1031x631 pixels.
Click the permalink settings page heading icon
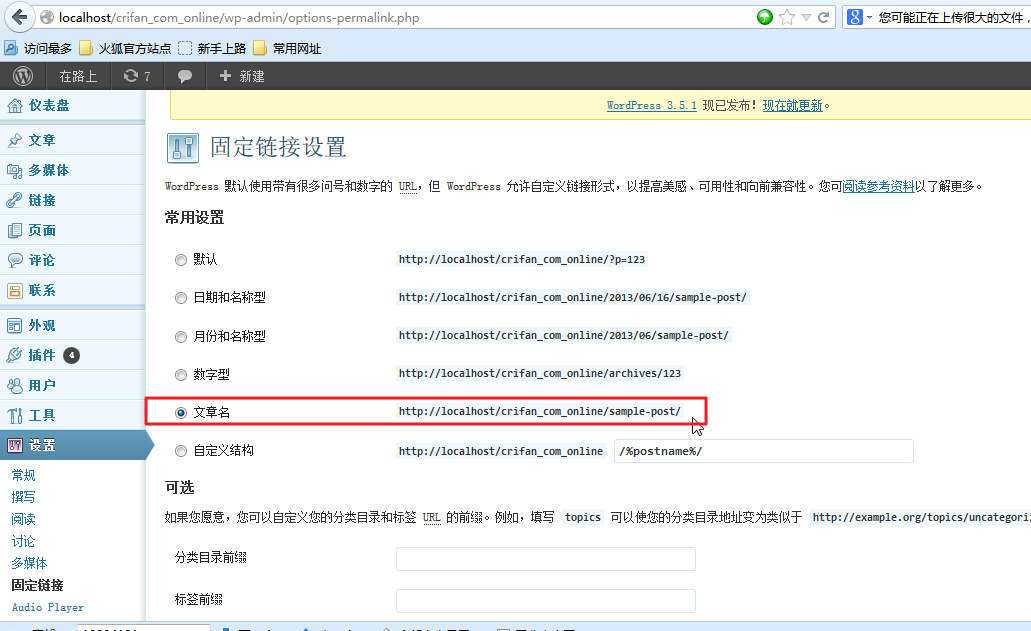click(x=183, y=148)
